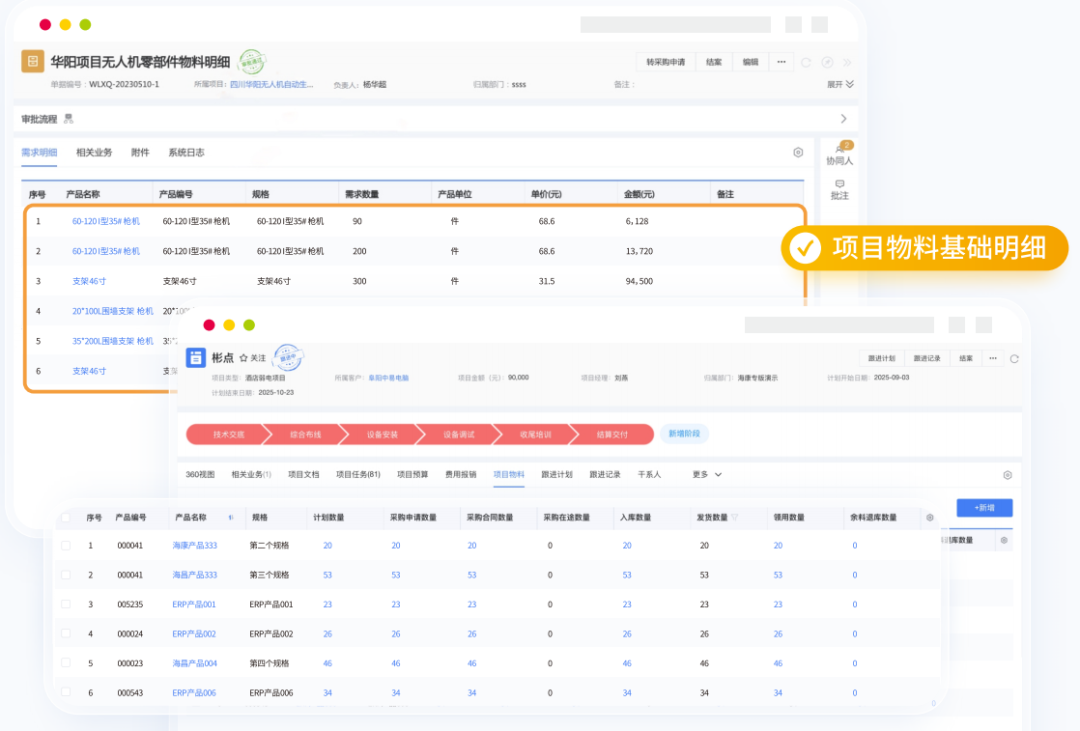Open the 360视图 tab
The image size is (1080, 731).
pos(200,475)
